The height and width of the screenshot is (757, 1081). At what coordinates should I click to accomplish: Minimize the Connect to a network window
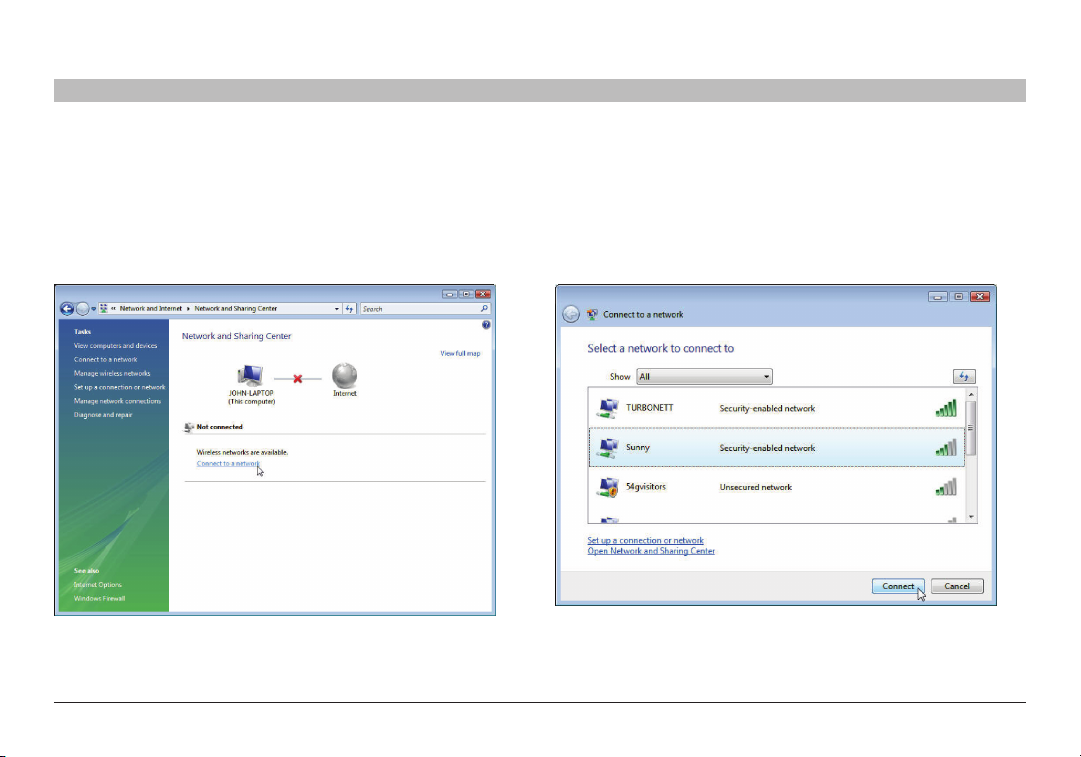[938, 296]
